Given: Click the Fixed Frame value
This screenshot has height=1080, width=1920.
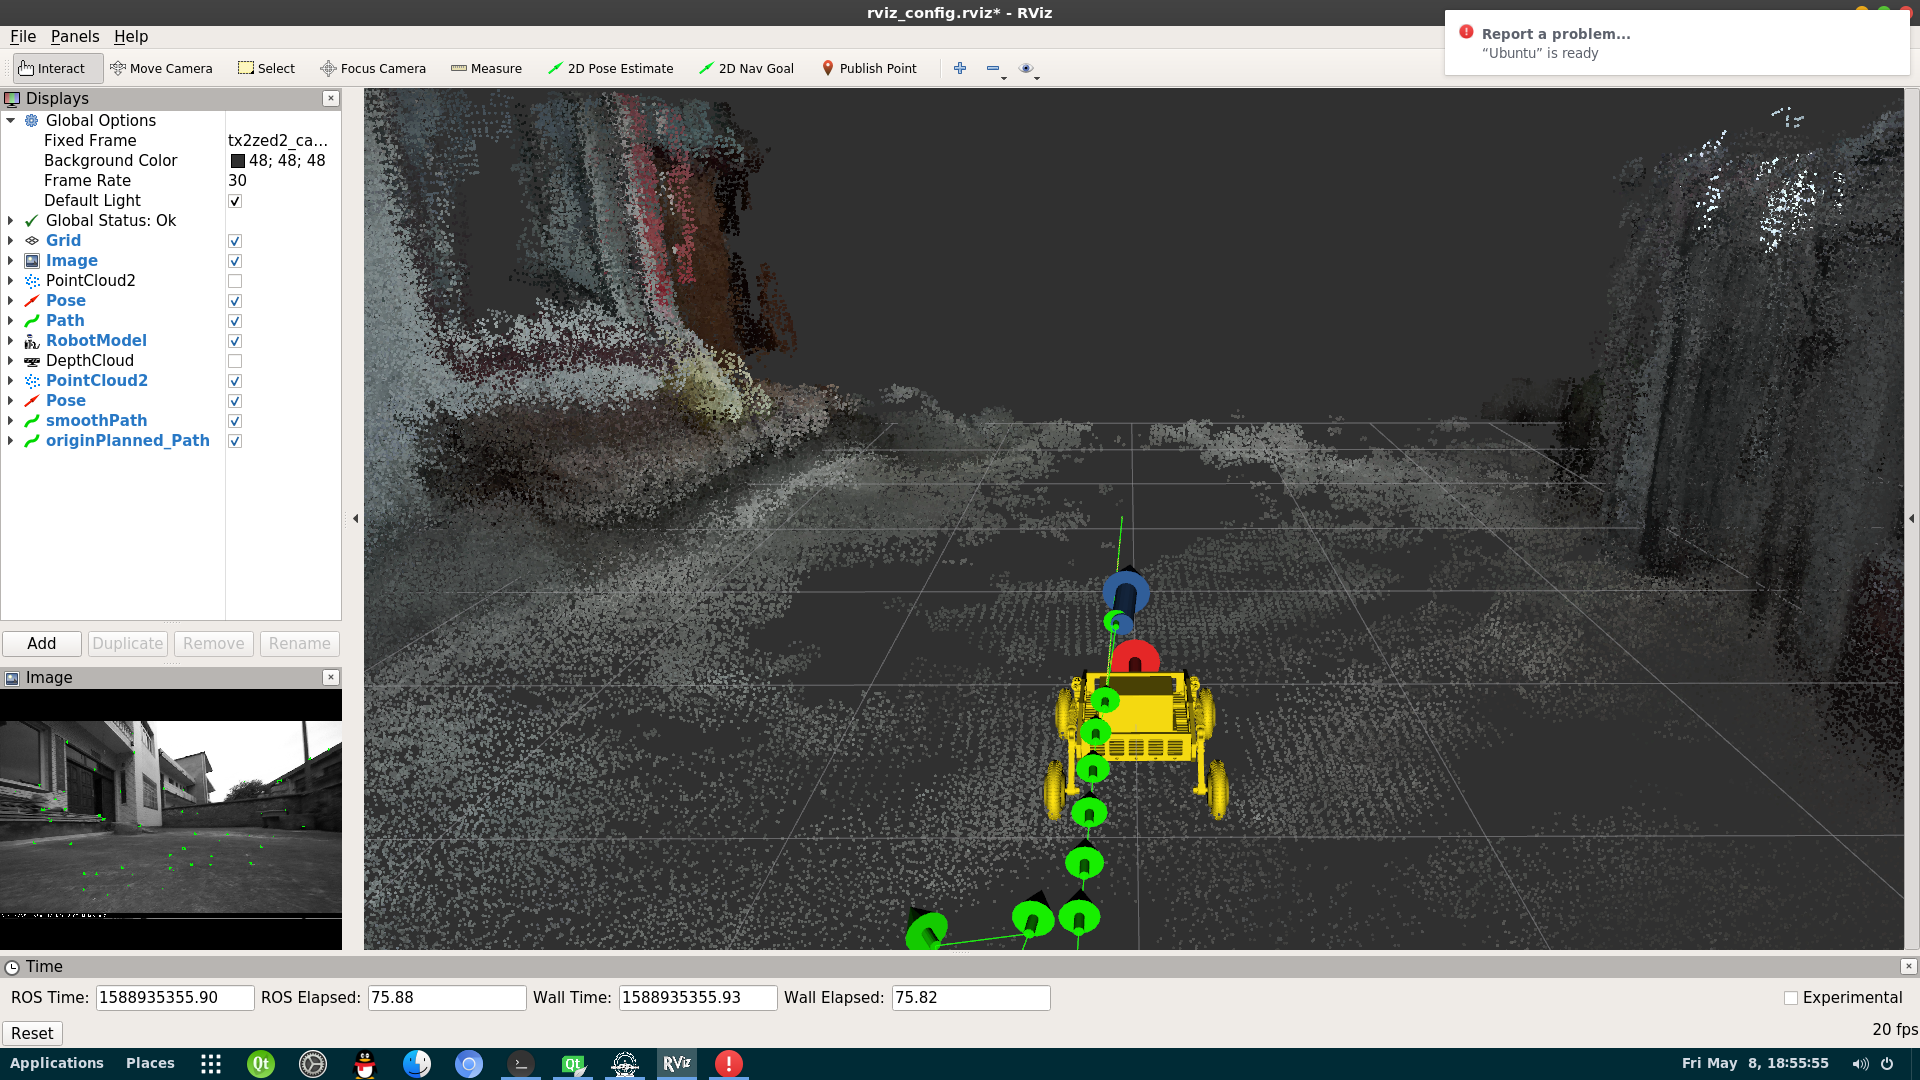Looking at the screenshot, I should 278,140.
